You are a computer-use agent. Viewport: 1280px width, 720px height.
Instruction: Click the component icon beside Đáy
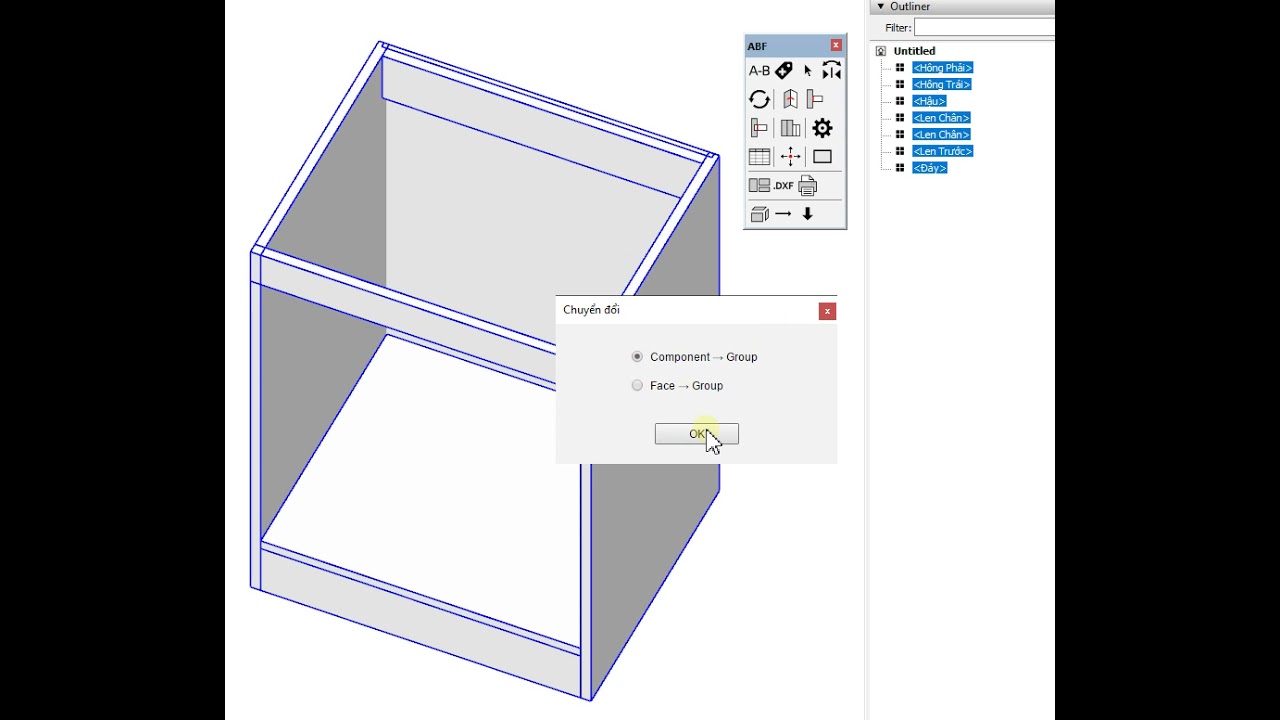(x=900, y=168)
